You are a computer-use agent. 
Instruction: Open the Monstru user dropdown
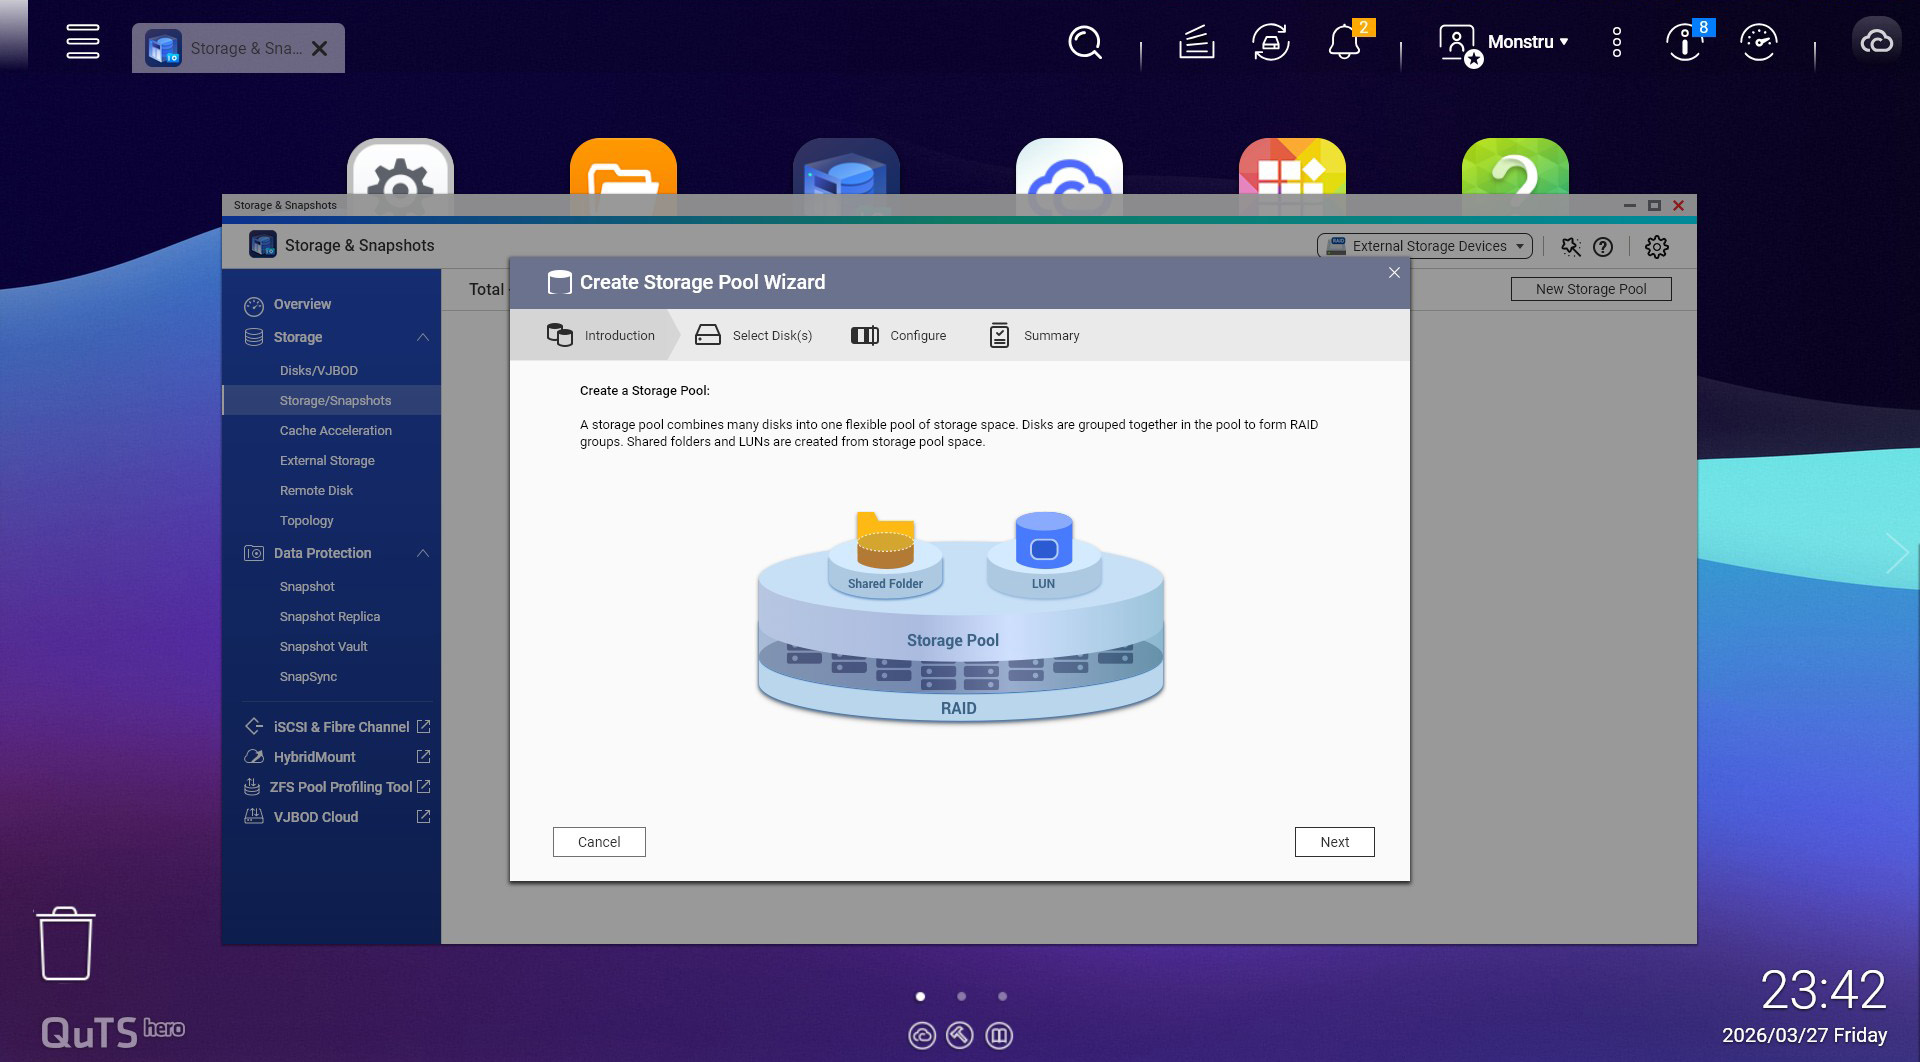pos(1526,42)
